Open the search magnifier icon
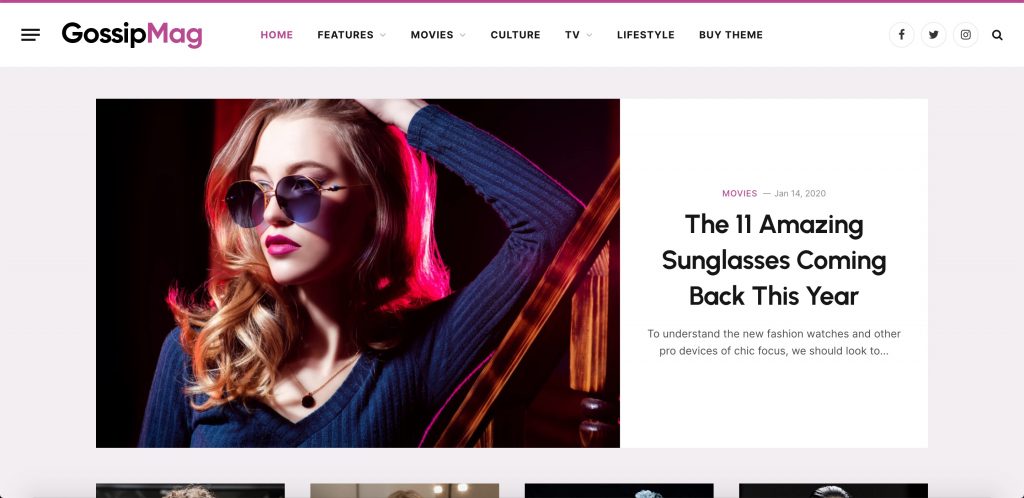The image size is (1024, 498). [x=997, y=35]
